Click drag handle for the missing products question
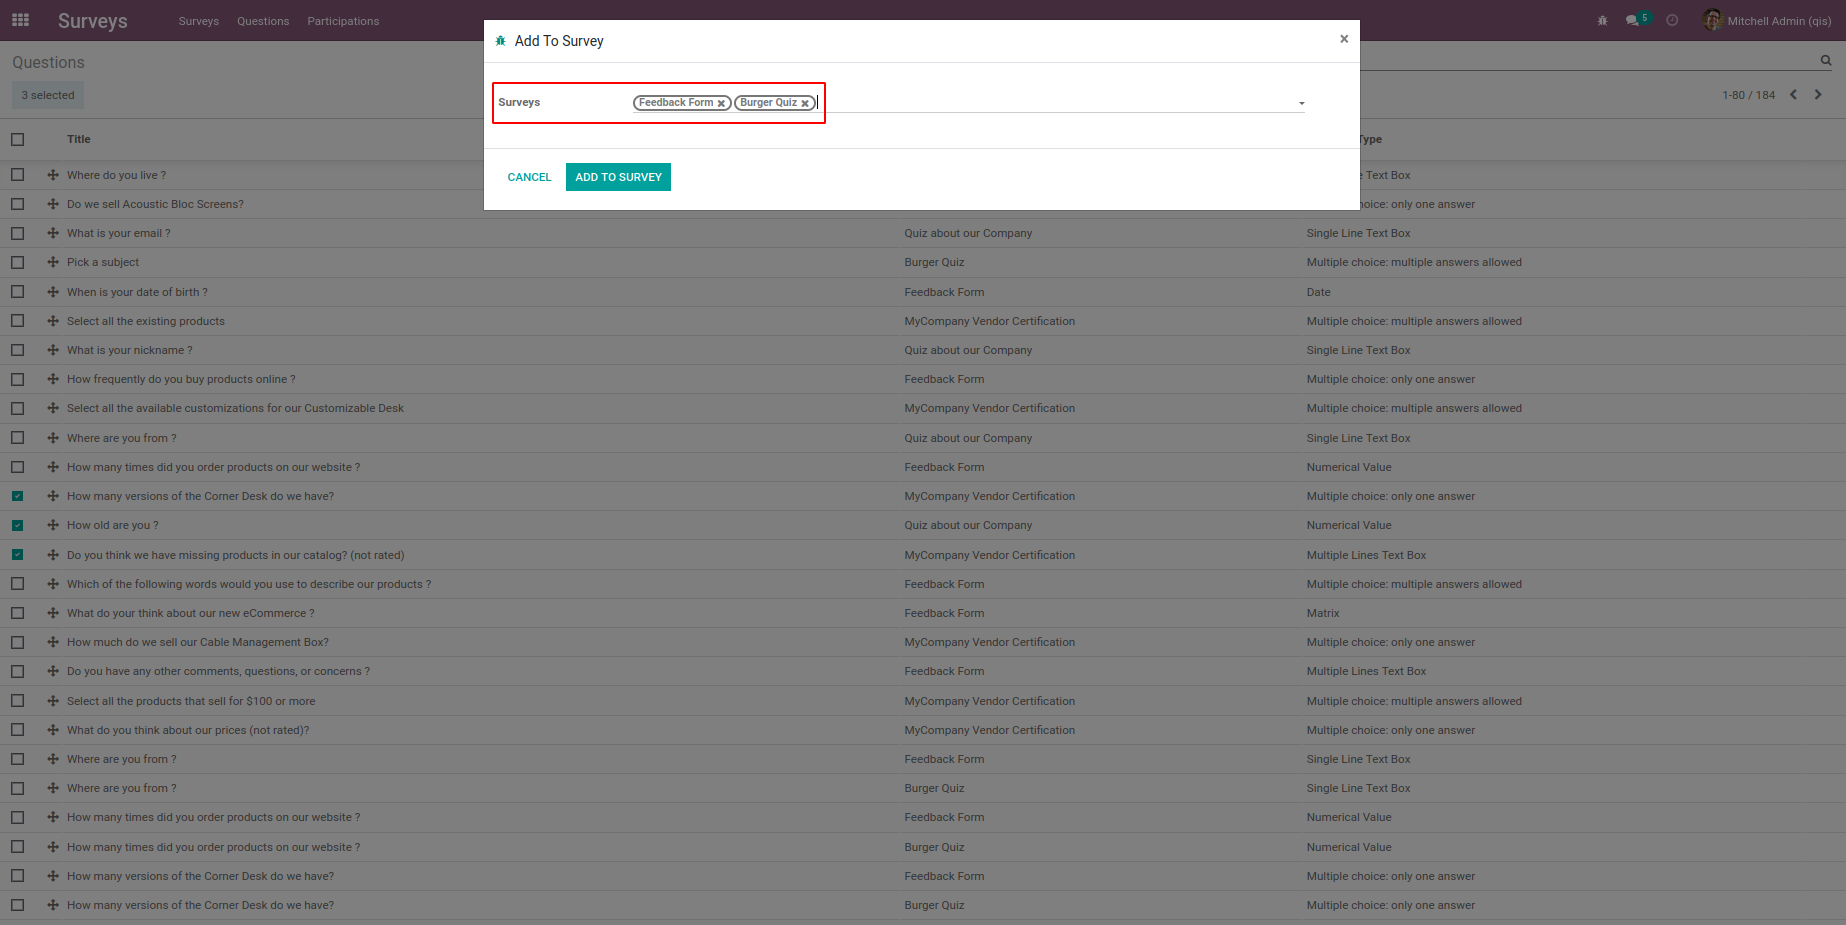The width and height of the screenshot is (1846, 925). pyautogui.click(x=53, y=555)
